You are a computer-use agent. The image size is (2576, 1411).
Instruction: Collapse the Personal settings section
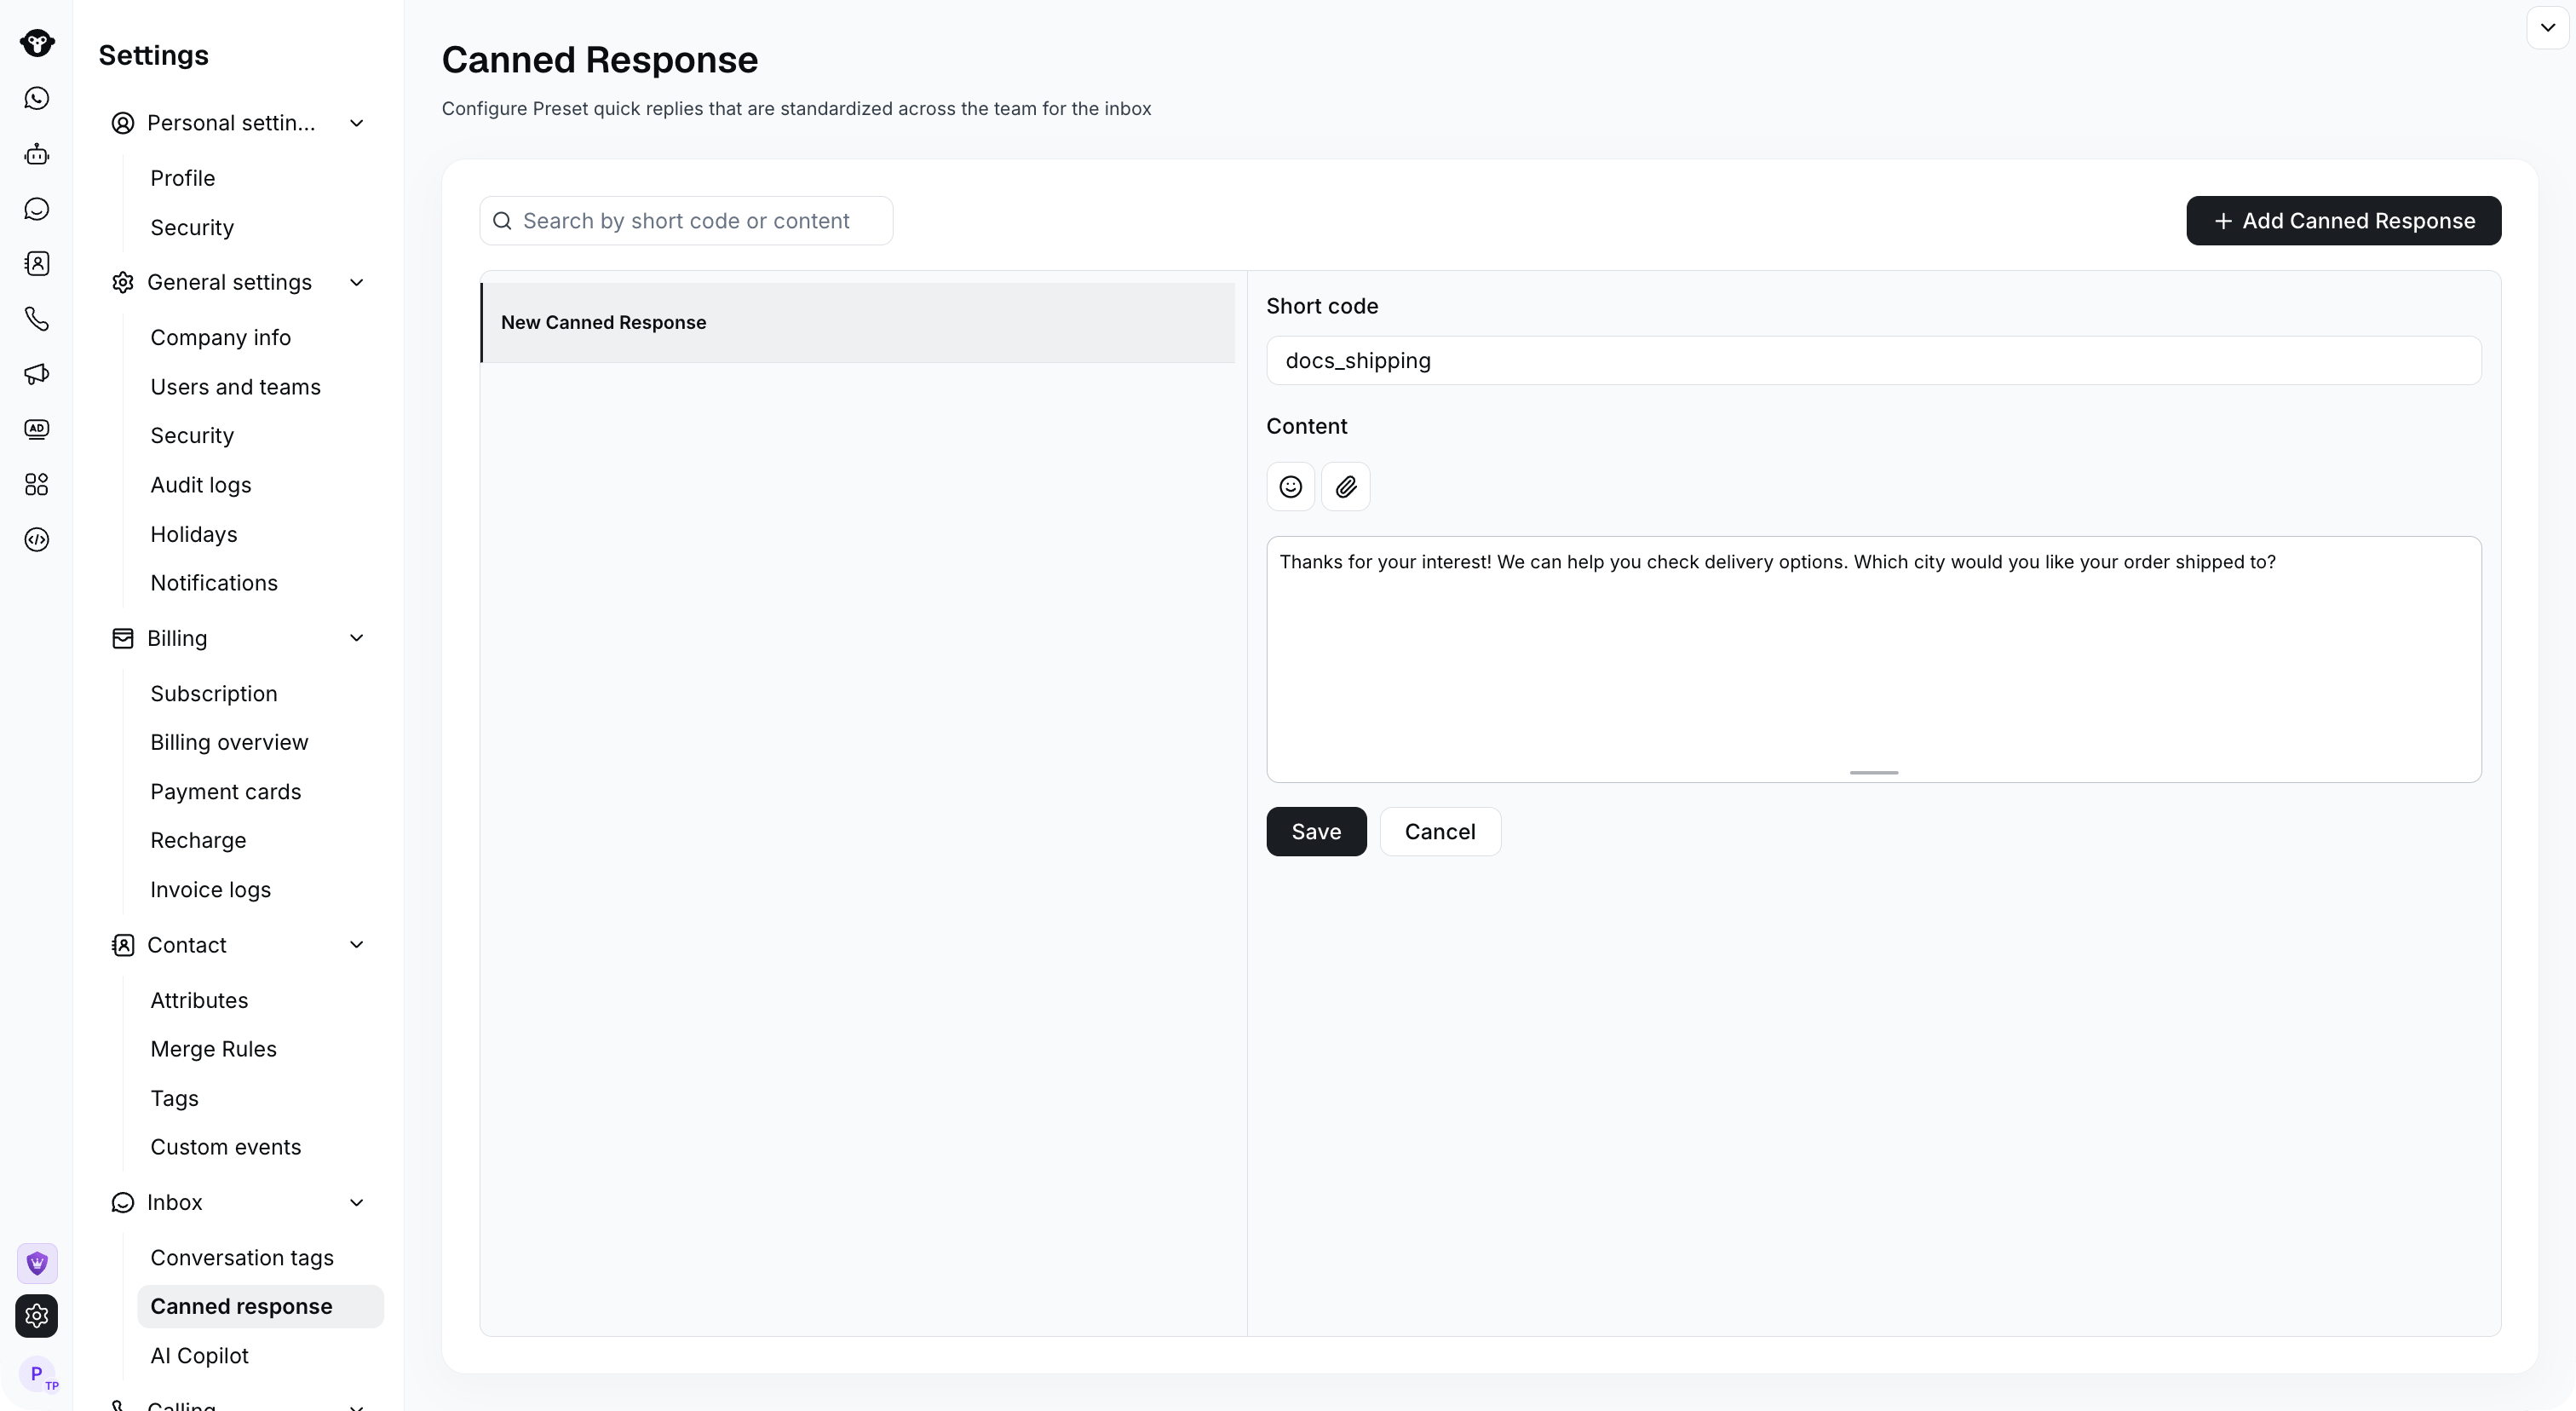coord(356,123)
